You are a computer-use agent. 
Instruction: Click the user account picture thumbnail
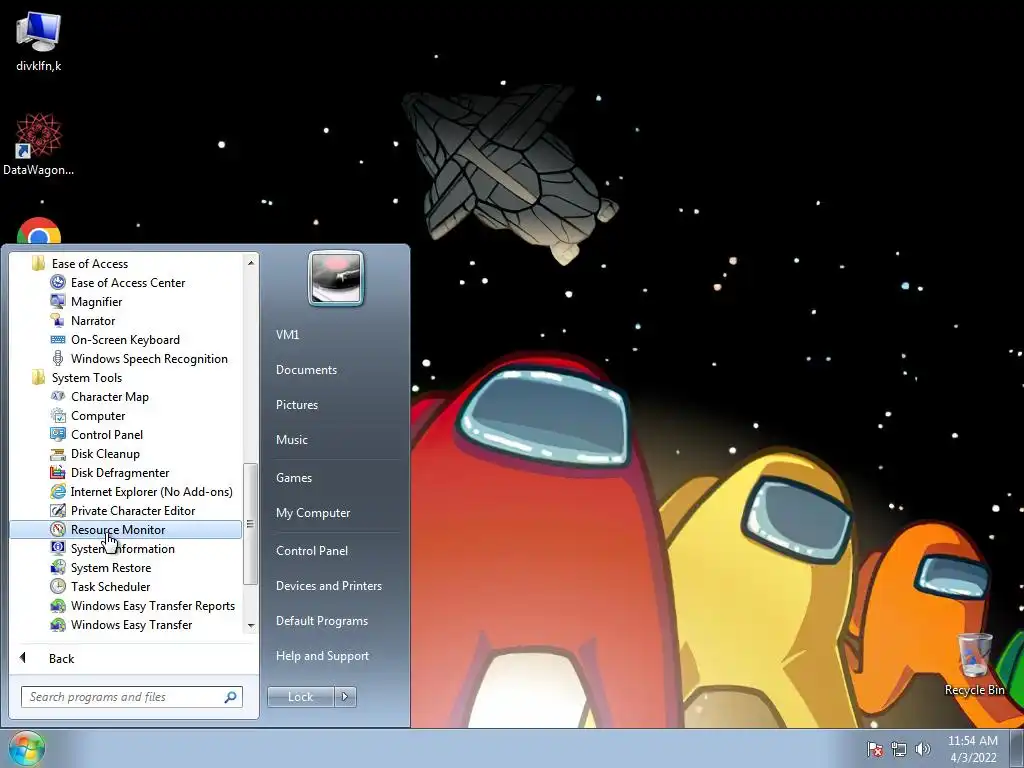tap(336, 278)
